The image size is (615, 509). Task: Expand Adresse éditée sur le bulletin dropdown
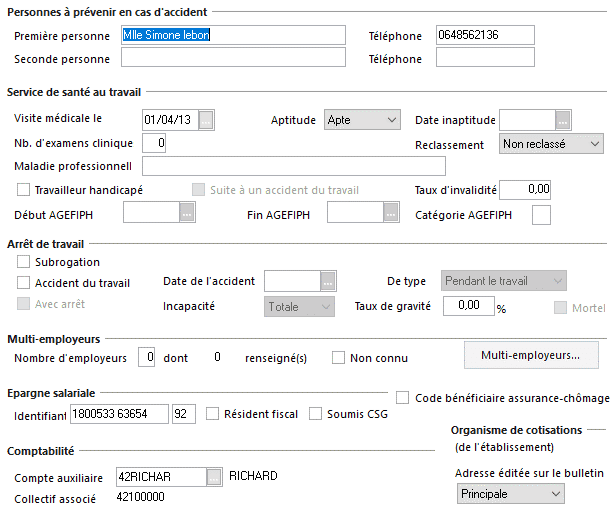coord(510,494)
